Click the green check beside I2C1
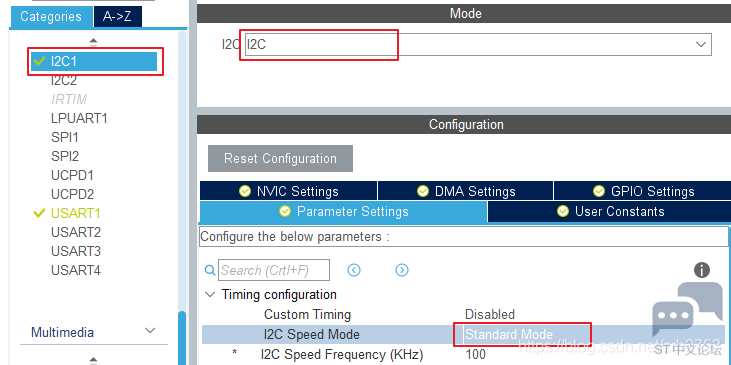This screenshot has height=365, width=731. point(40,61)
